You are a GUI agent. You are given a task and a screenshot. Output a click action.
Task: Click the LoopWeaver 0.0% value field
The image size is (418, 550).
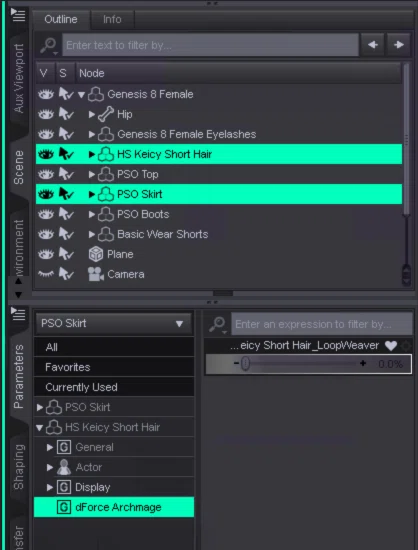tap(391, 364)
